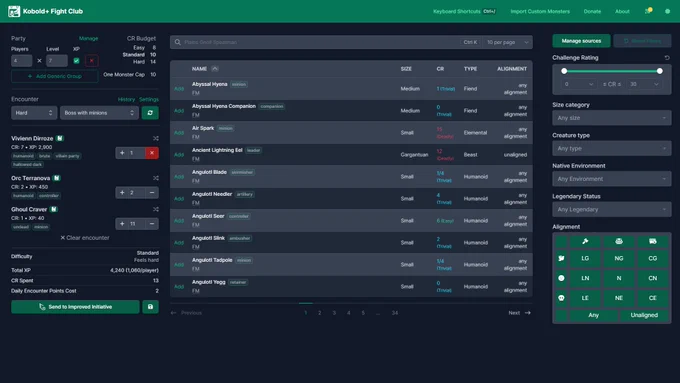Add Abyssal Hyena to the encounter
This screenshot has width=680, height=383.
click(x=179, y=89)
